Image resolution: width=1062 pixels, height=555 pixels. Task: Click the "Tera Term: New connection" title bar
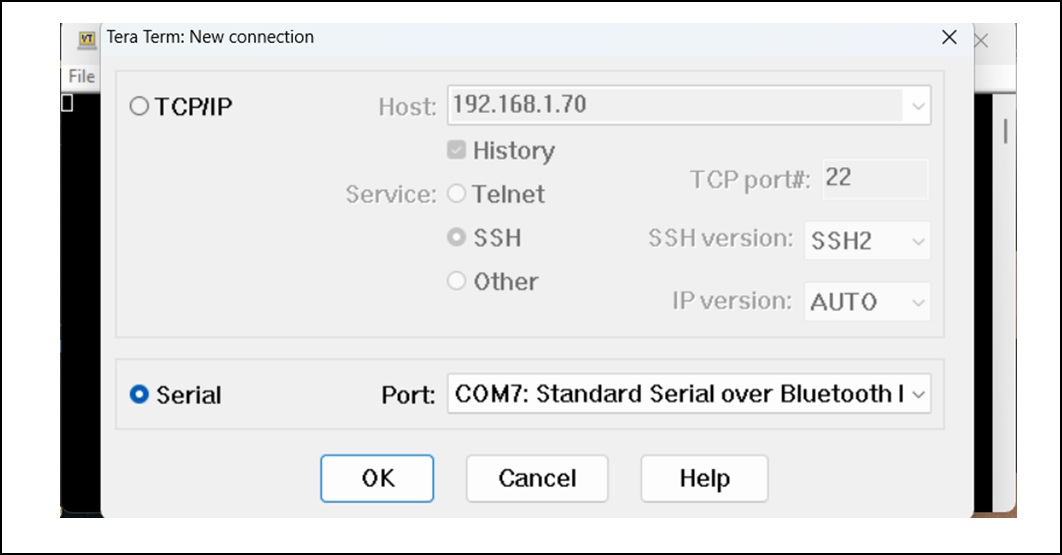500,38
